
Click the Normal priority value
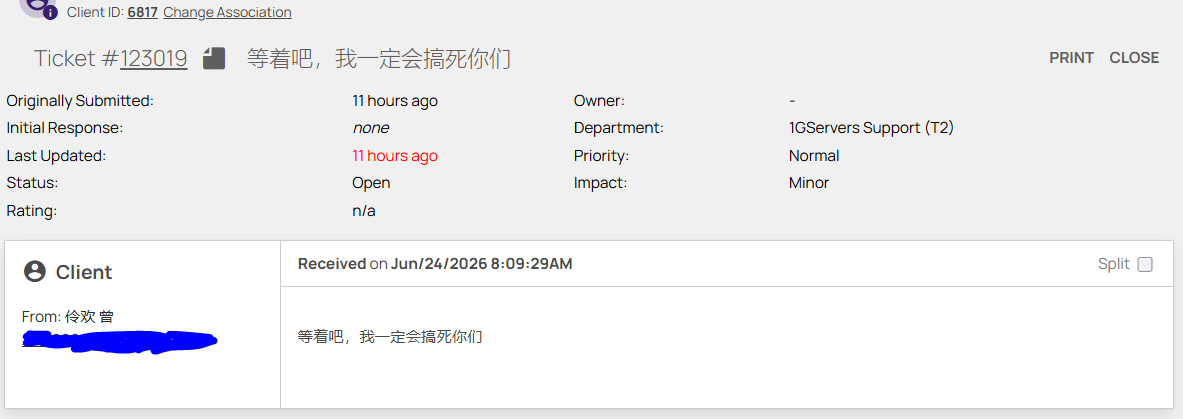pos(814,156)
